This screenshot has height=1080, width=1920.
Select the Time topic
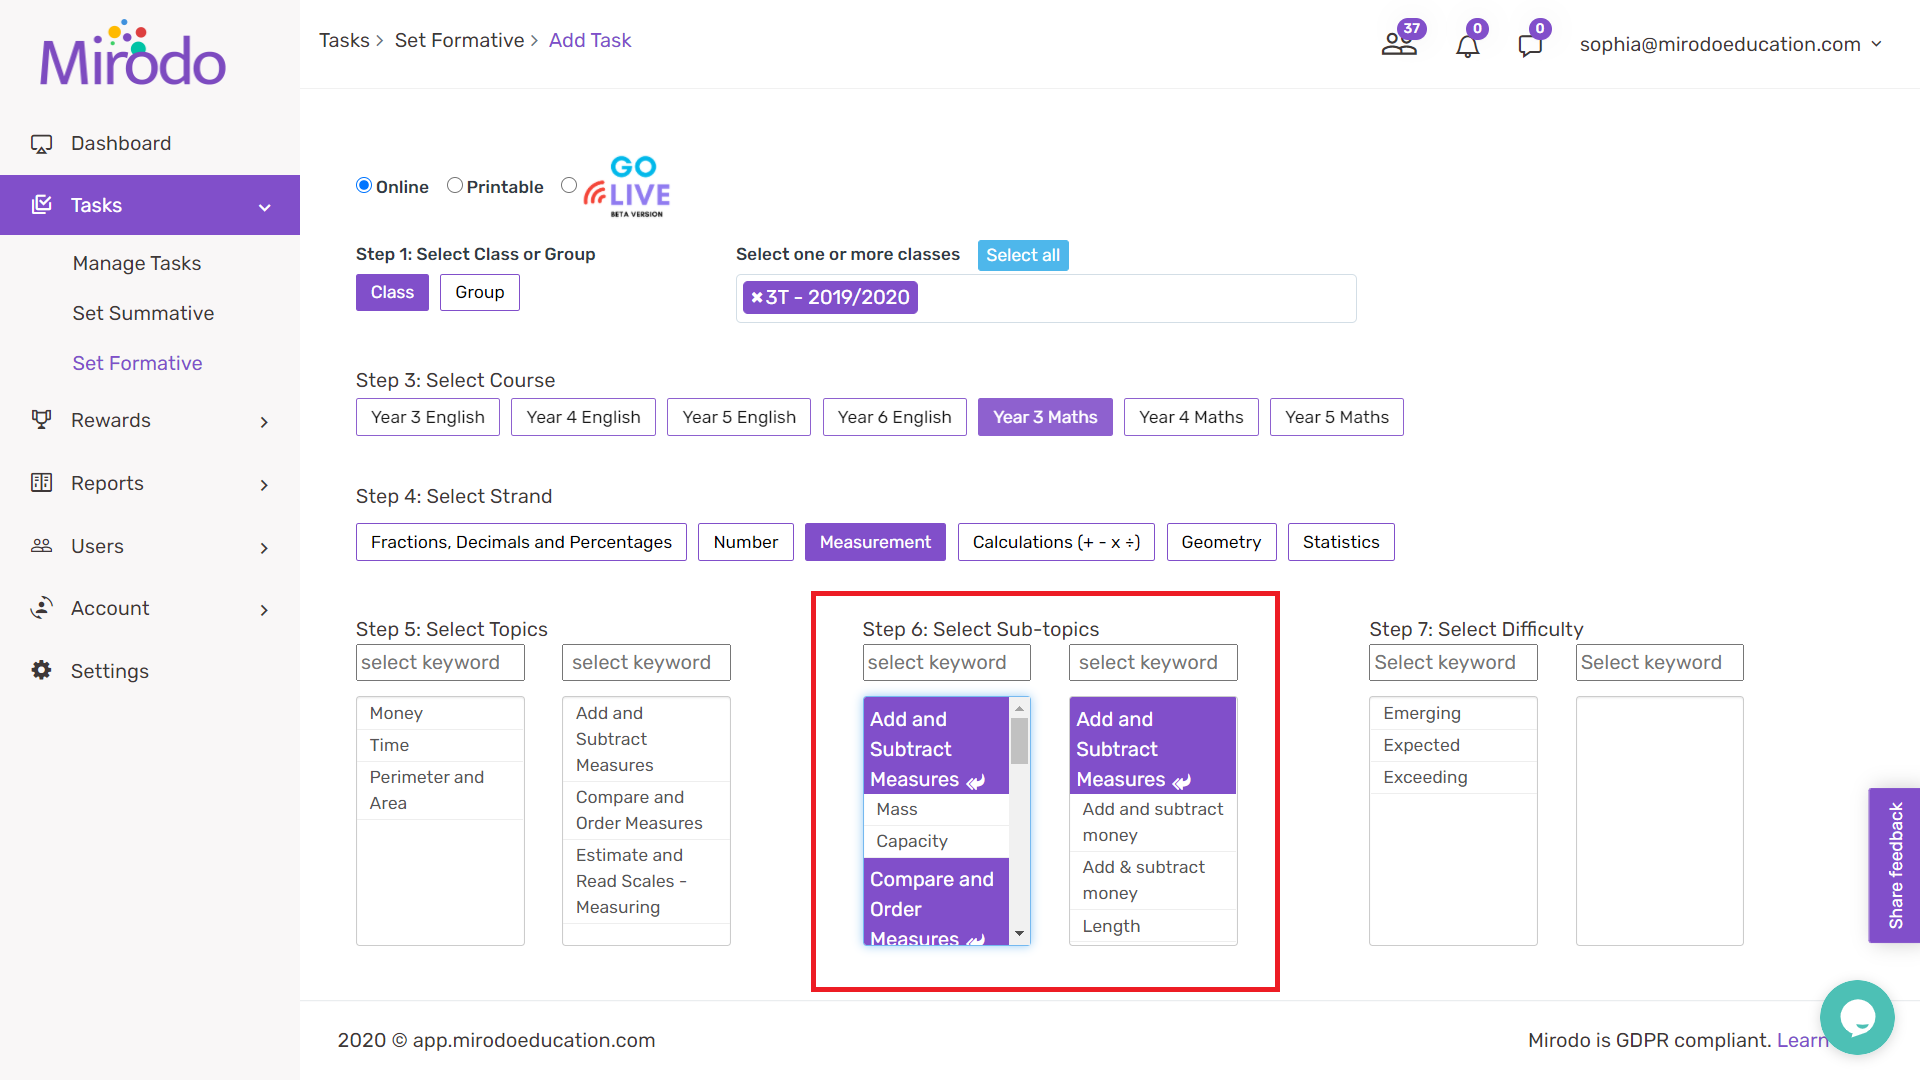click(x=440, y=745)
